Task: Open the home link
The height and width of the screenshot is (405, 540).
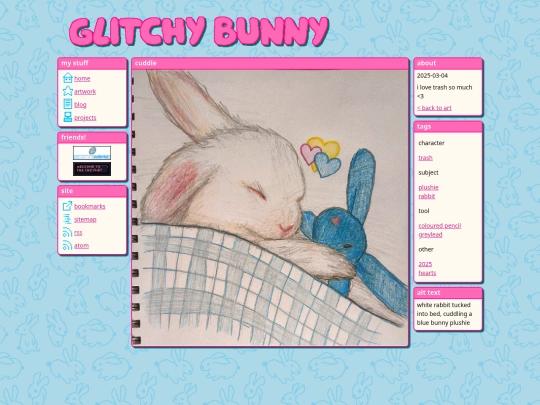Action: pos(82,79)
